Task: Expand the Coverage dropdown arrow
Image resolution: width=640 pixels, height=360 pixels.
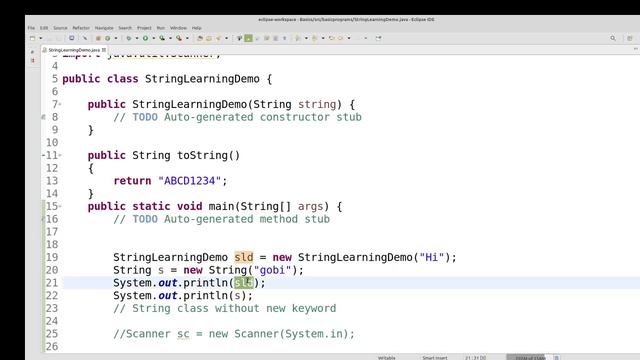Action: (x=170, y=38)
